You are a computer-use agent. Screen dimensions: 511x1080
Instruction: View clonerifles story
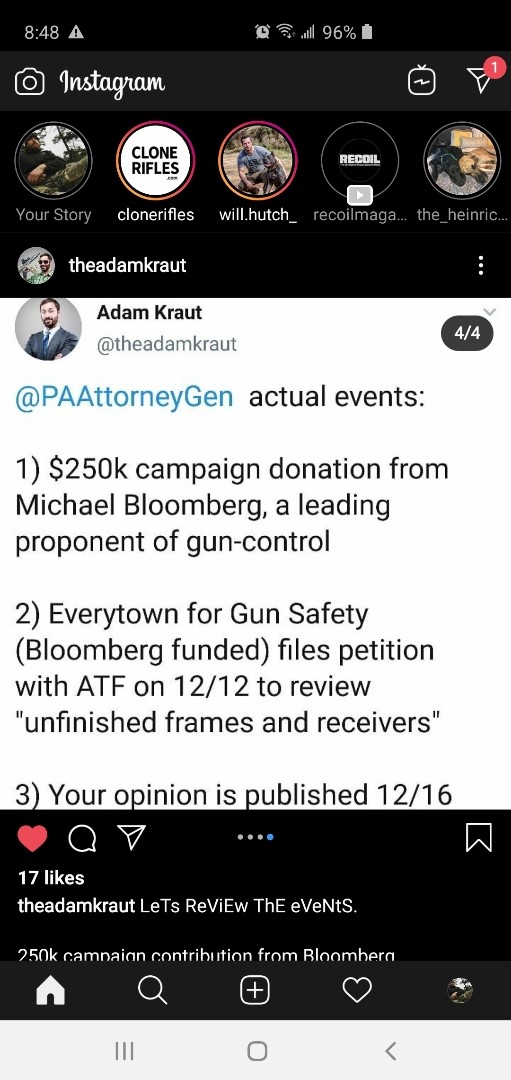[156, 161]
